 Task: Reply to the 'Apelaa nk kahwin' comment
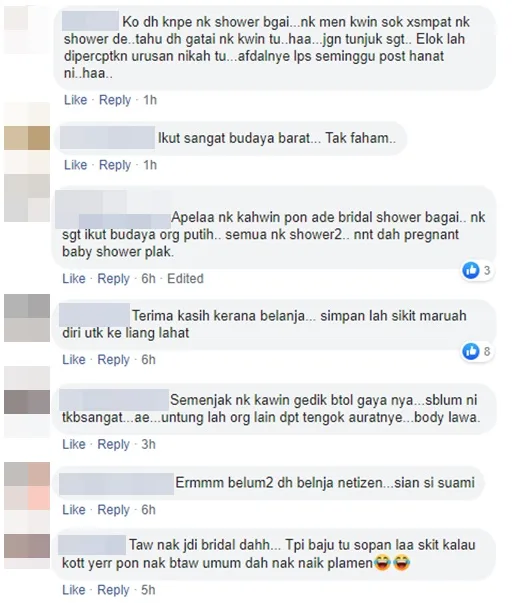click(113, 278)
